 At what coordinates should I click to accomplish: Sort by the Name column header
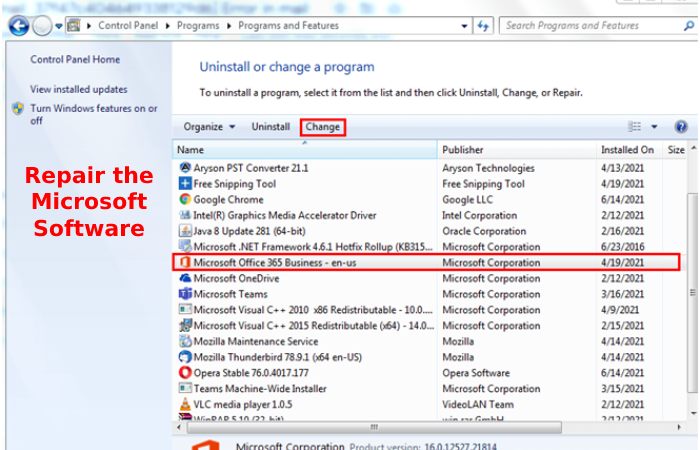coord(305,150)
